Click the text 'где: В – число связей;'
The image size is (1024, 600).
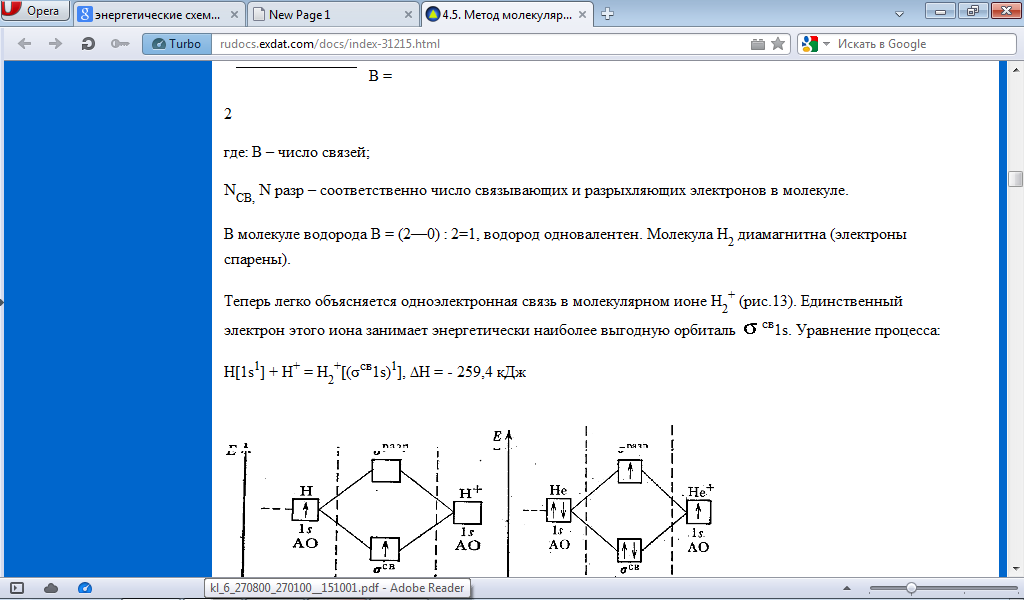pos(296,152)
